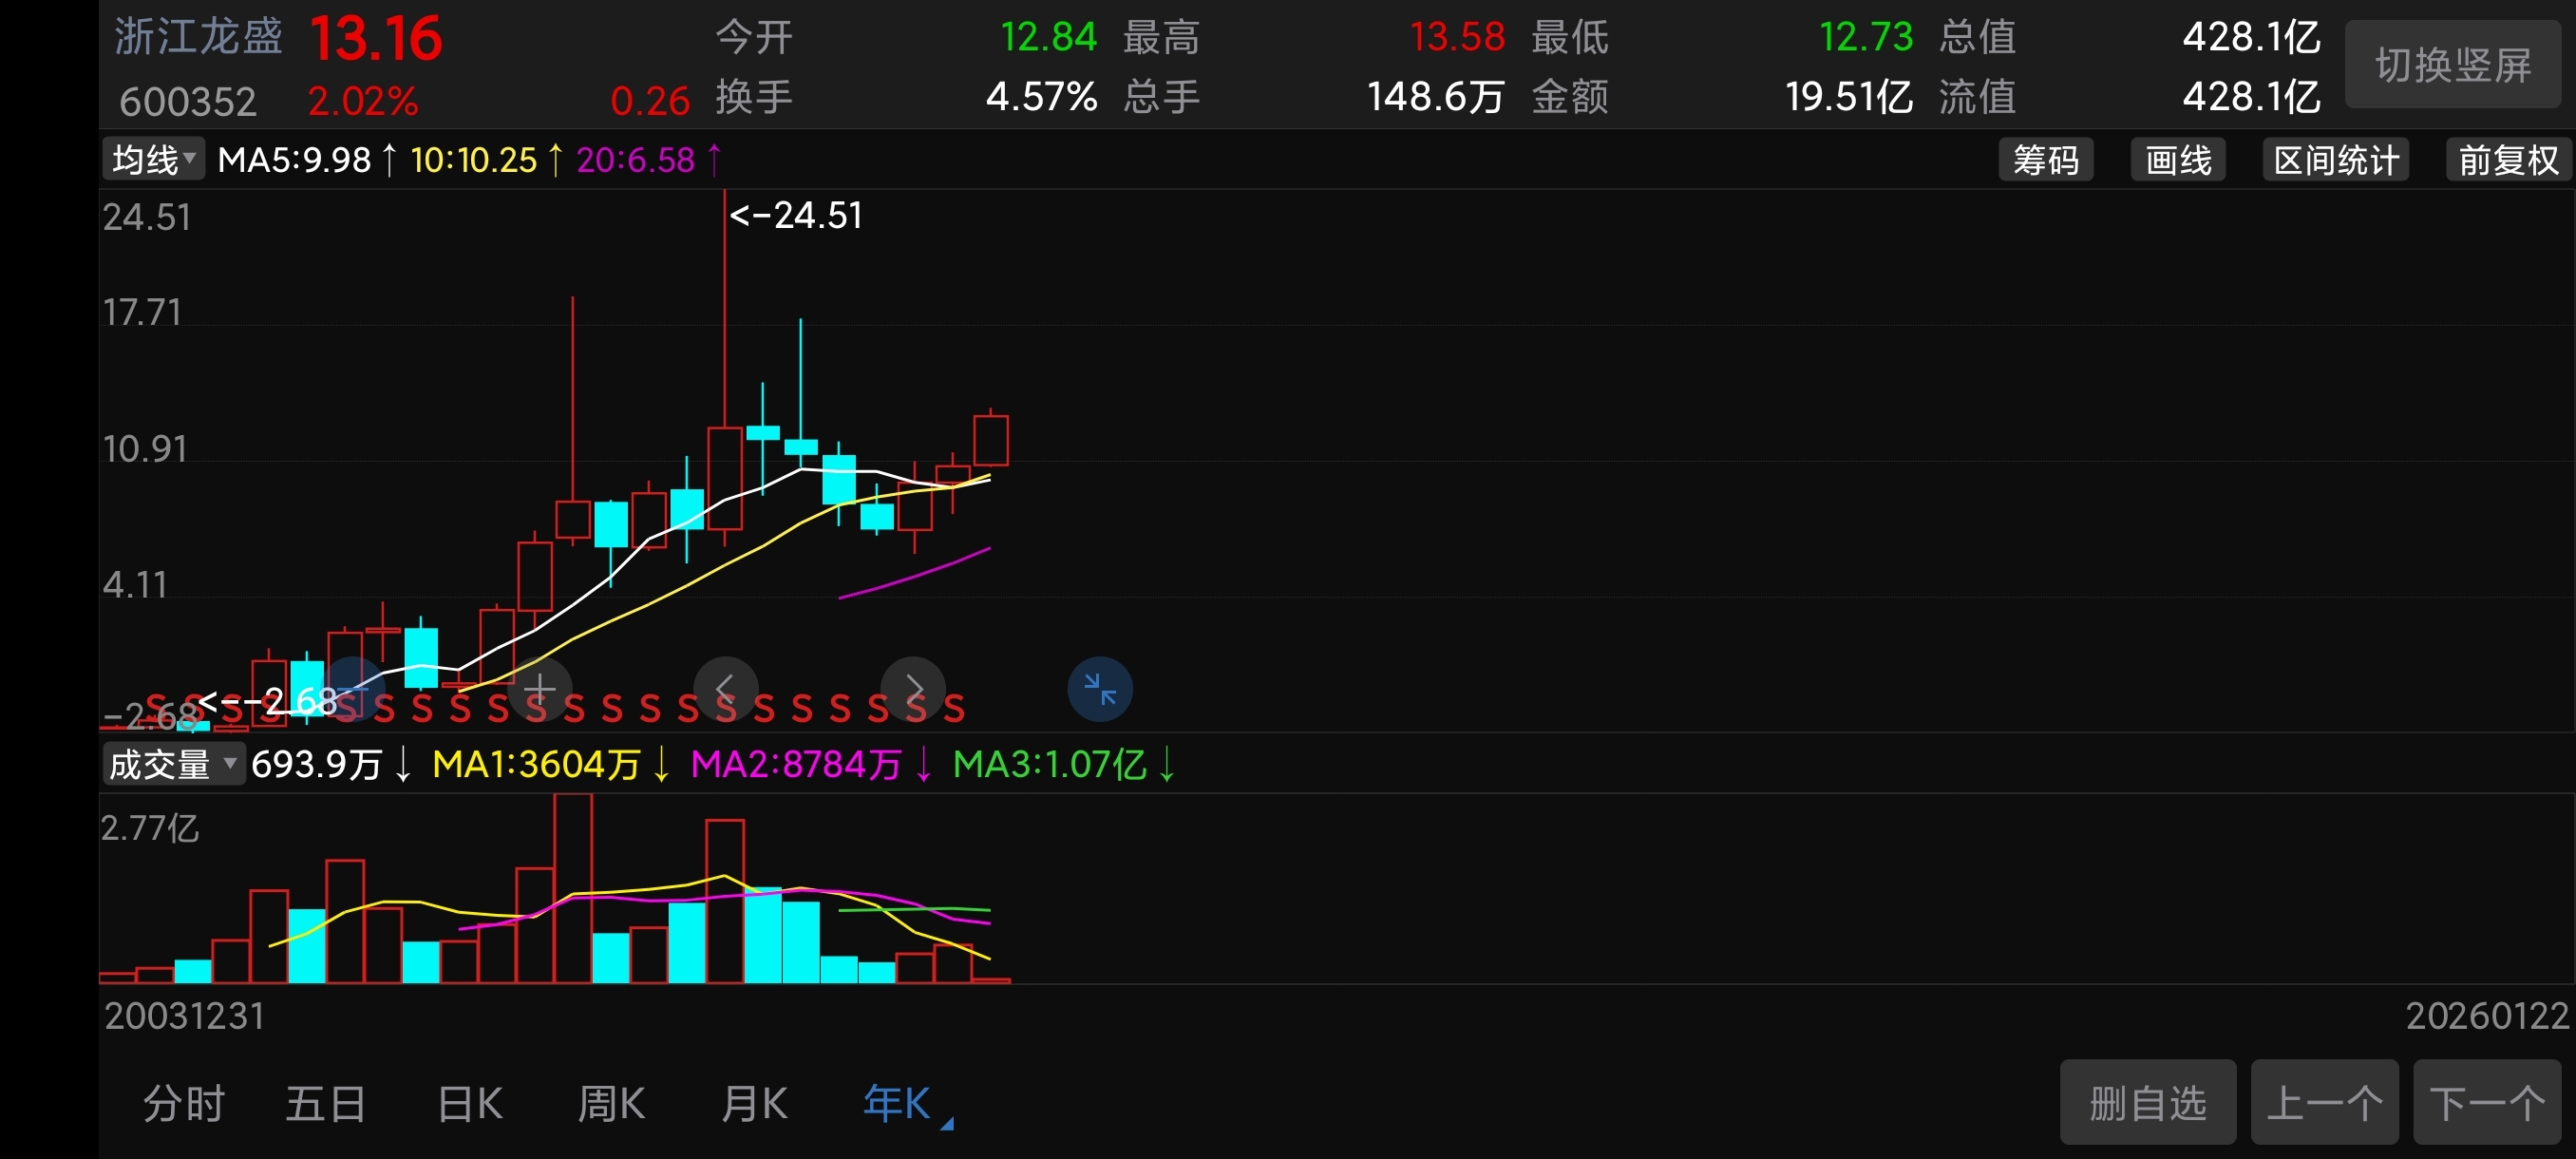Toggle the 筹码 chip distribution view
Image resolution: width=2576 pixels, height=1159 pixels.
click(x=2045, y=160)
